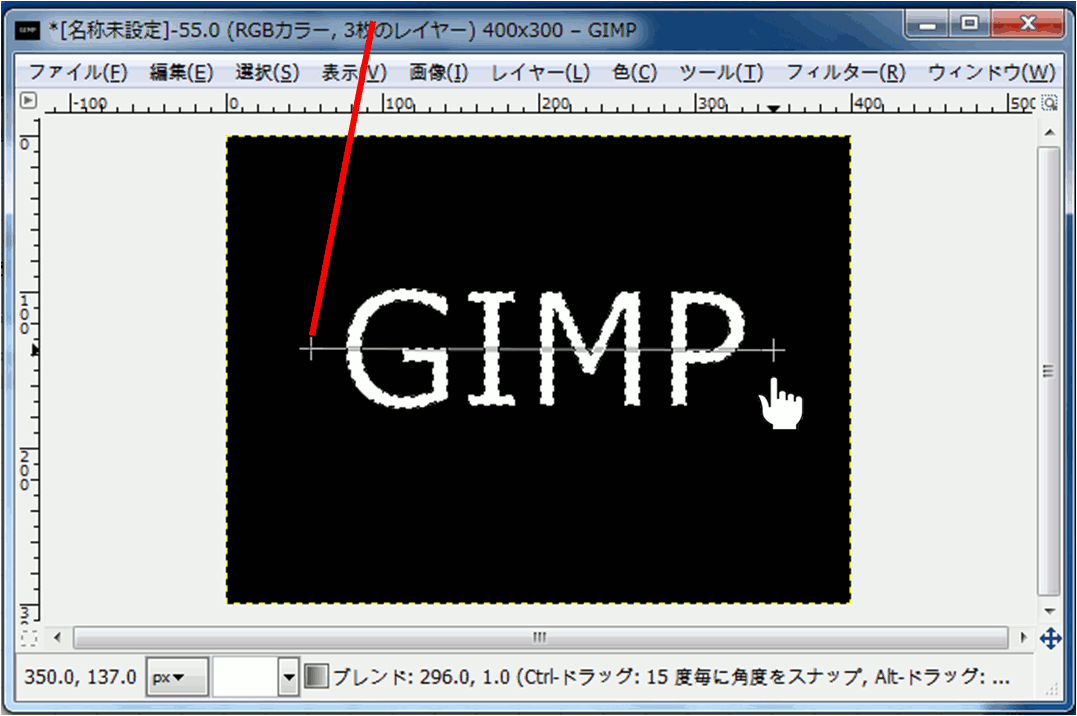Open the 色(C) color menu
Viewport: 1077px width, 716px height.
(x=634, y=72)
